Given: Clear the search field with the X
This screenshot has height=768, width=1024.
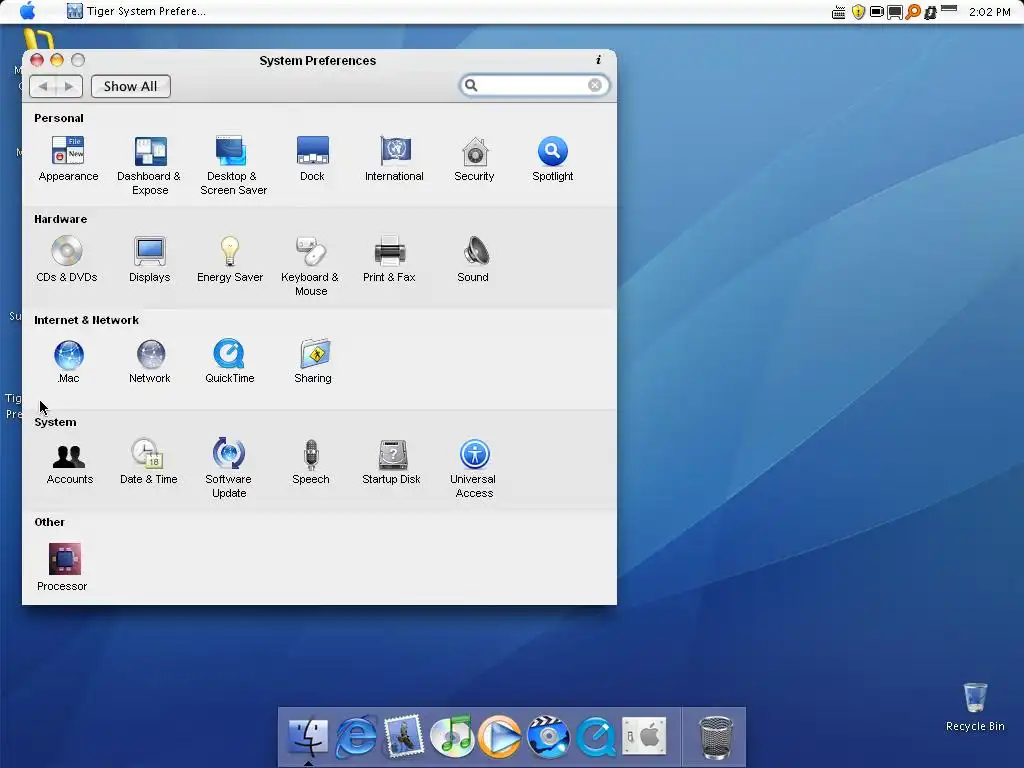Looking at the screenshot, I should tap(595, 86).
